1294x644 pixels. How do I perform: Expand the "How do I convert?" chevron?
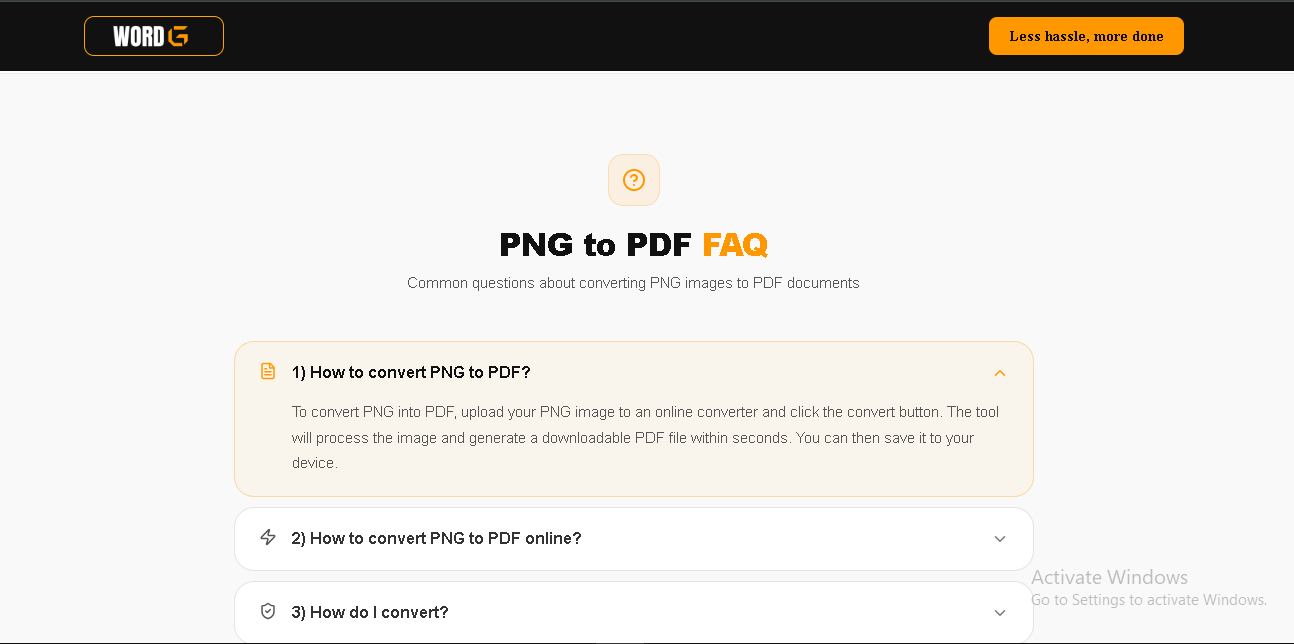[999, 613]
